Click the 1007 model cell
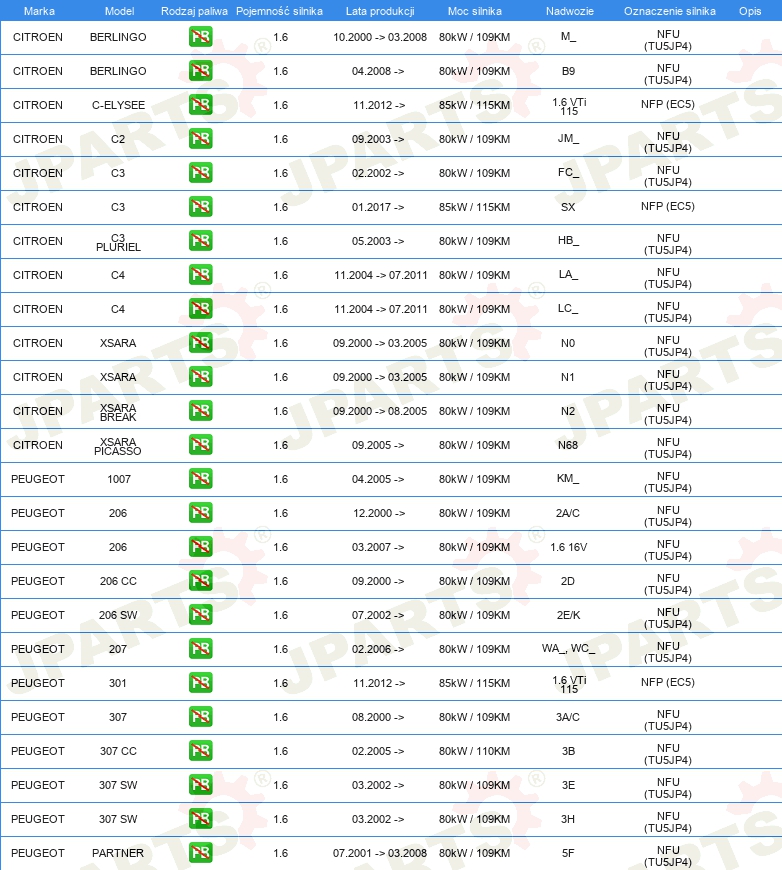782x870 pixels. coord(119,479)
